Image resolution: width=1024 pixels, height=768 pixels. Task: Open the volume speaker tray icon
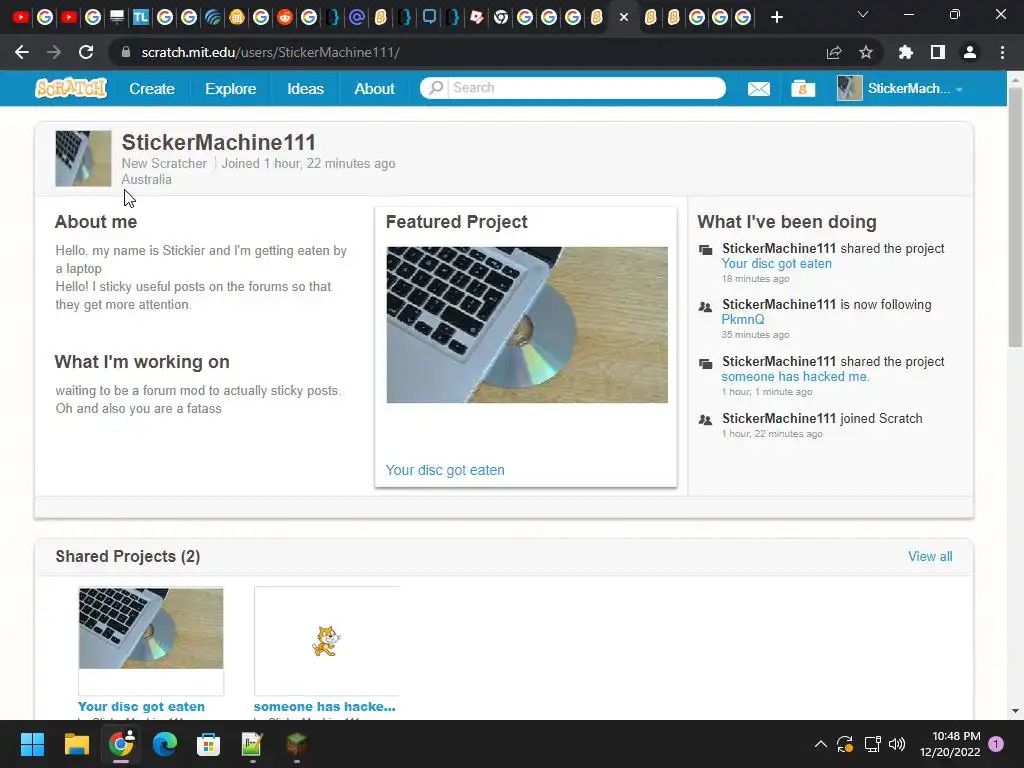tap(897, 744)
